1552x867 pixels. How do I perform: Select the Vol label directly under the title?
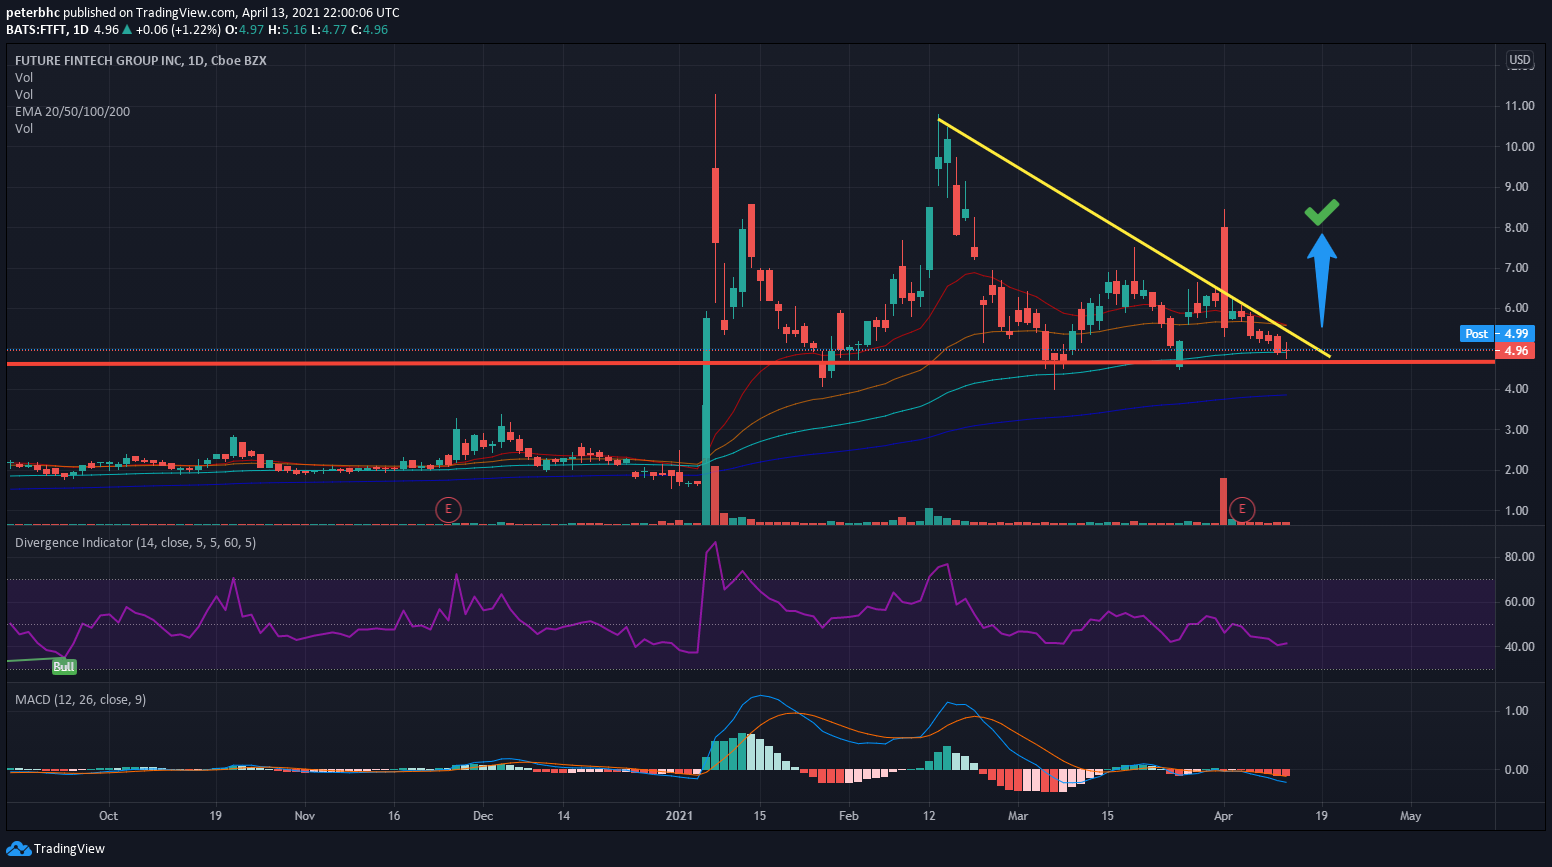coord(24,78)
